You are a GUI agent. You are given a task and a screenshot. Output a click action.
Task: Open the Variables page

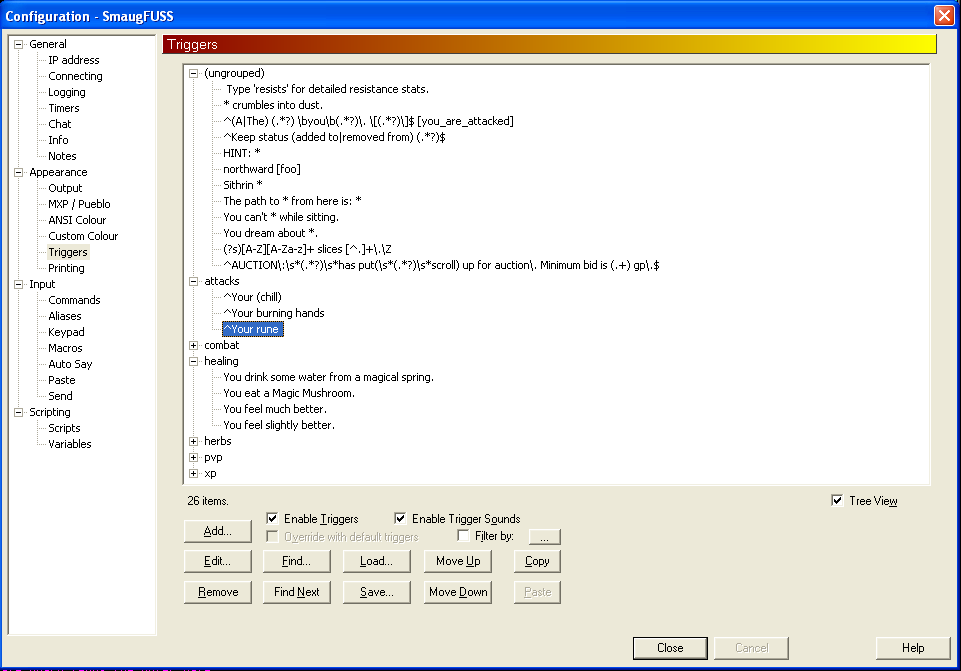[x=69, y=444]
